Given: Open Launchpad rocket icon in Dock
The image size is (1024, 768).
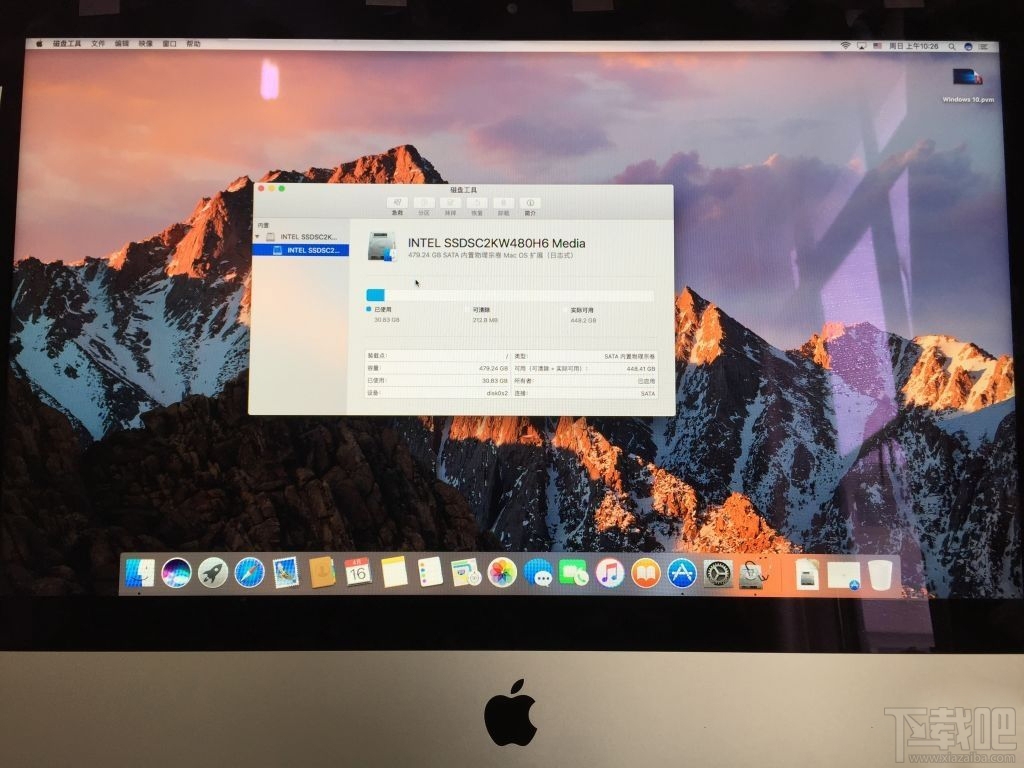Looking at the screenshot, I should pos(213,573).
